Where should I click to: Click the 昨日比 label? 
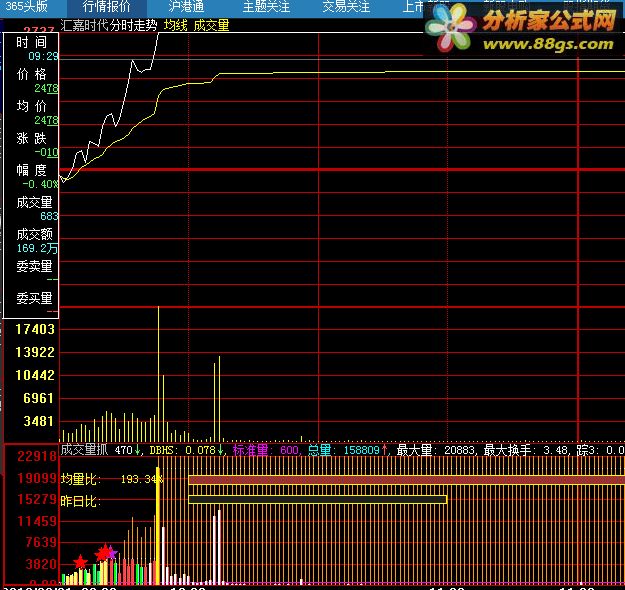pyautogui.click(x=81, y=501)
